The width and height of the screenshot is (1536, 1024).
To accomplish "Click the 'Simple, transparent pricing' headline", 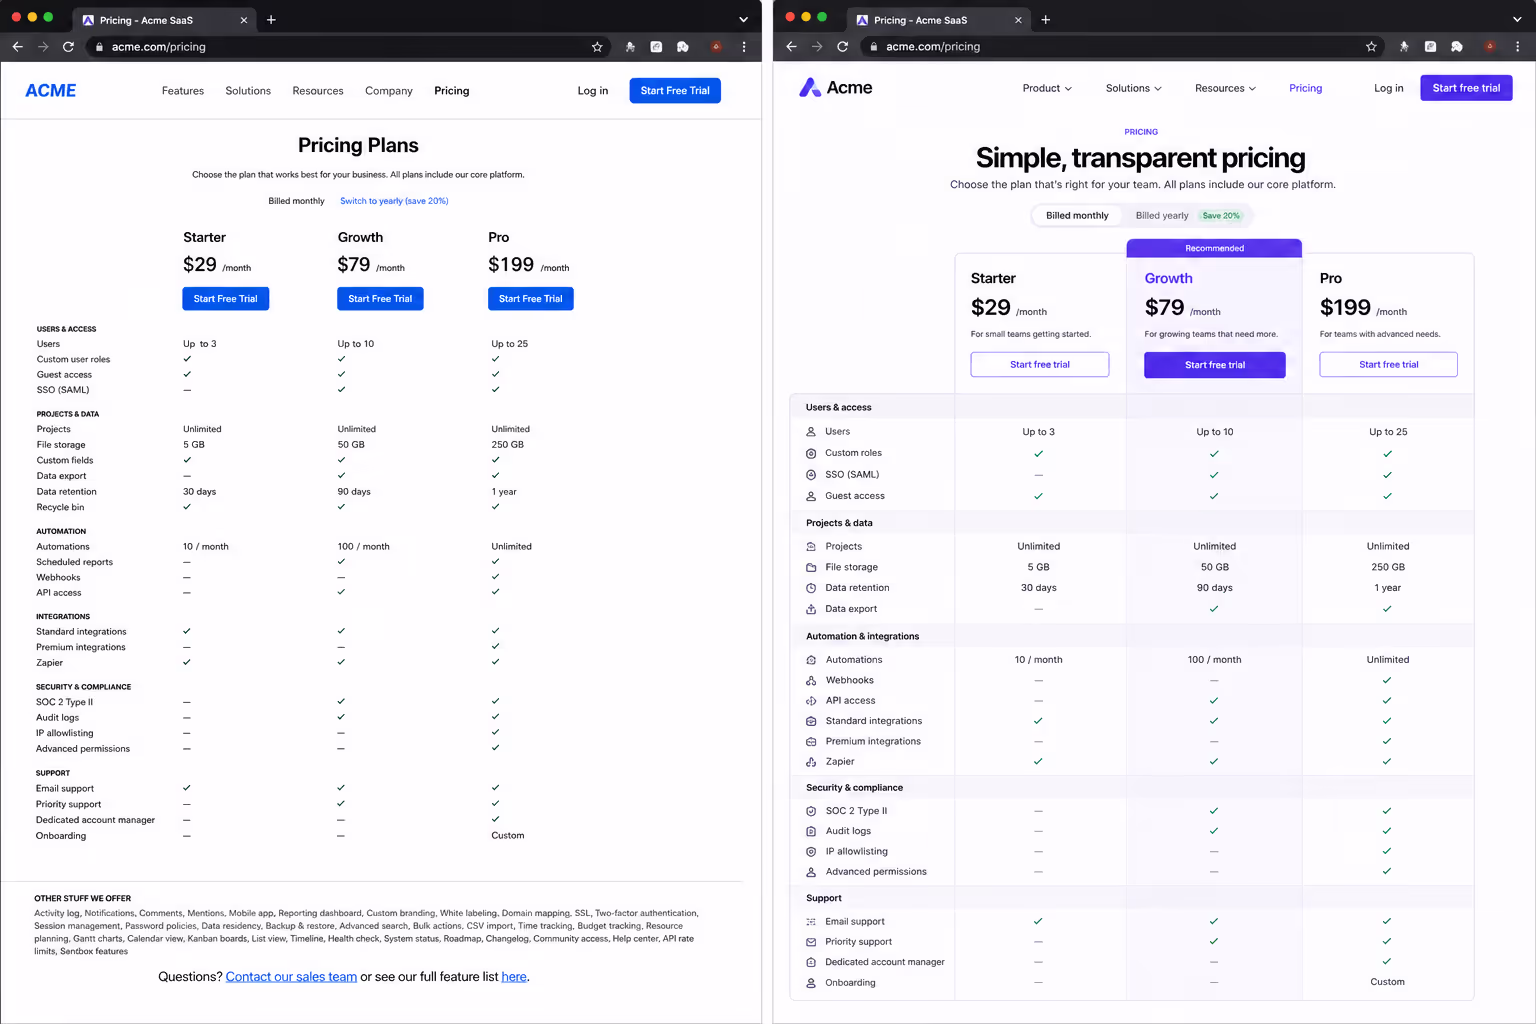I will [1140, 158].
